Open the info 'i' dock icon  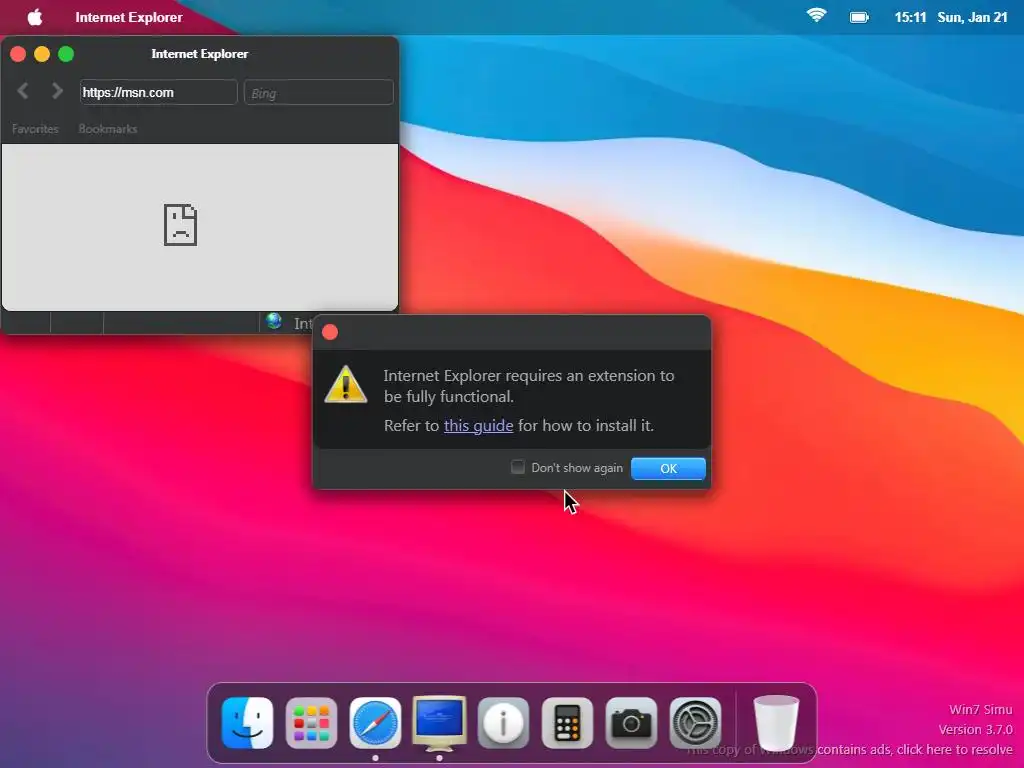pyautogui.click(x=504, y=723)
